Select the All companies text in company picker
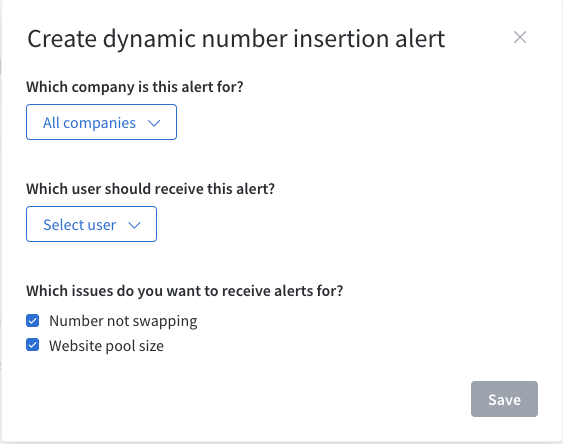The image size is (563, 444). click(89, 123)
